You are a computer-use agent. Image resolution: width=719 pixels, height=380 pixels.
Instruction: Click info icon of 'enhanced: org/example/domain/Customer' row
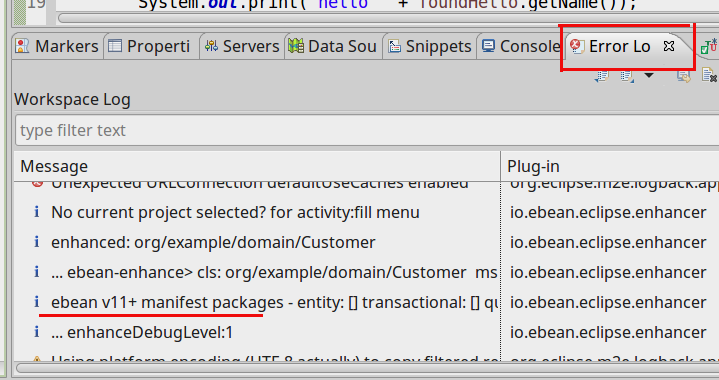(37, 242)
